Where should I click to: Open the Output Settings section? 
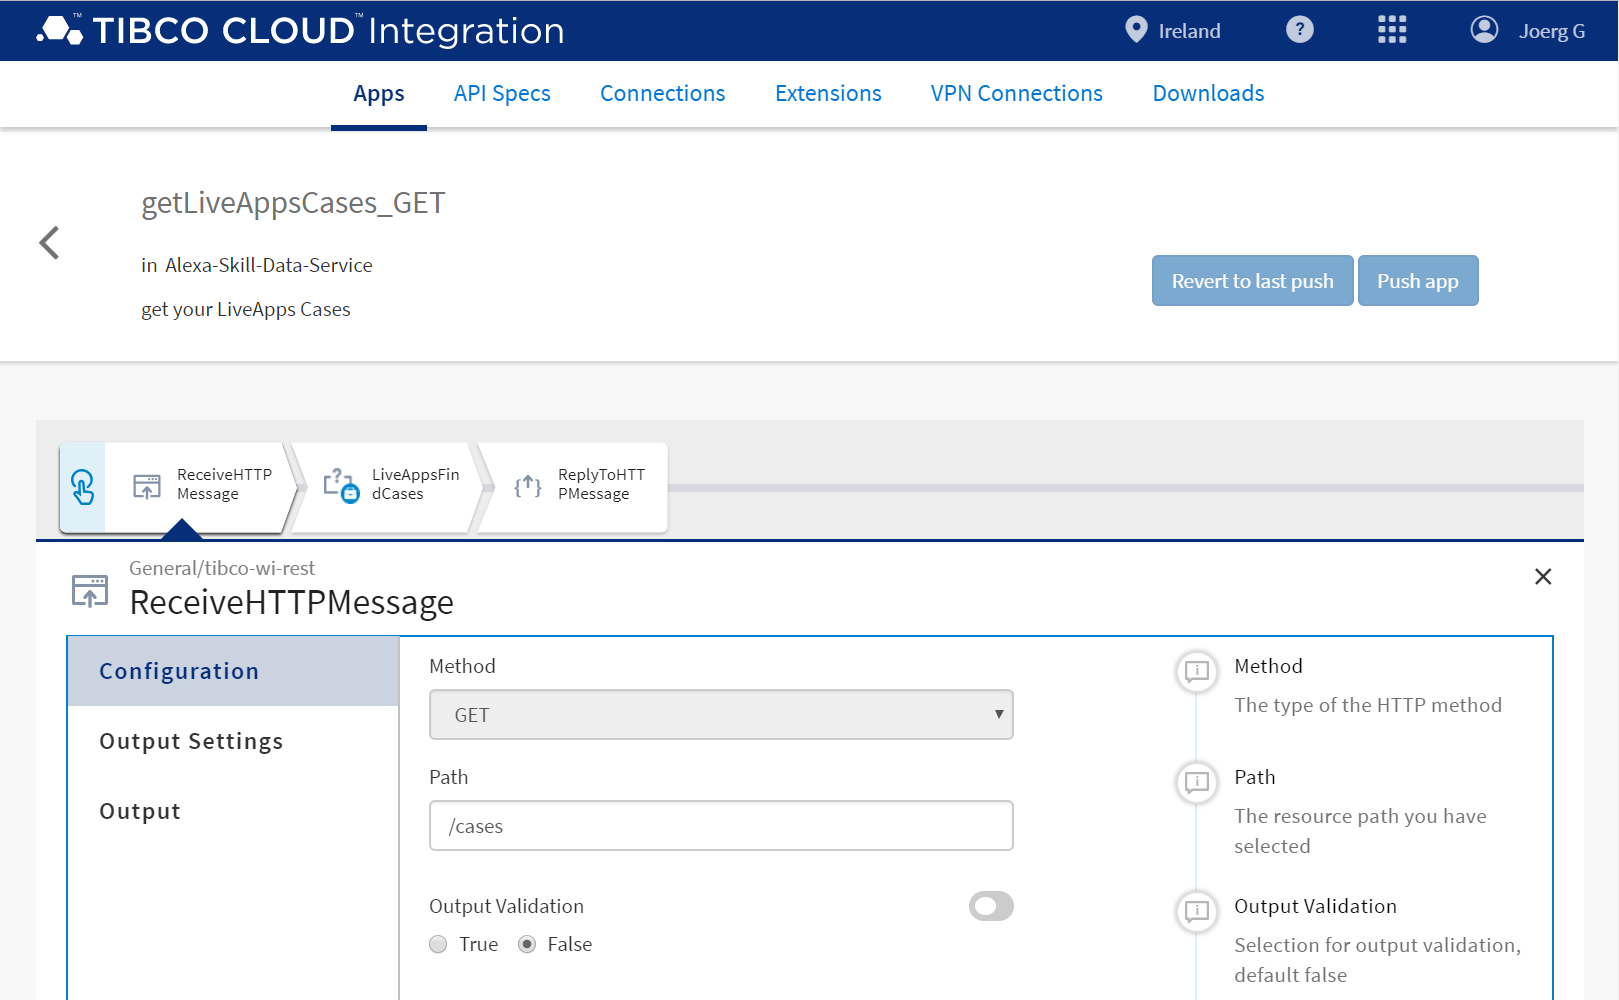coord(233,741)
